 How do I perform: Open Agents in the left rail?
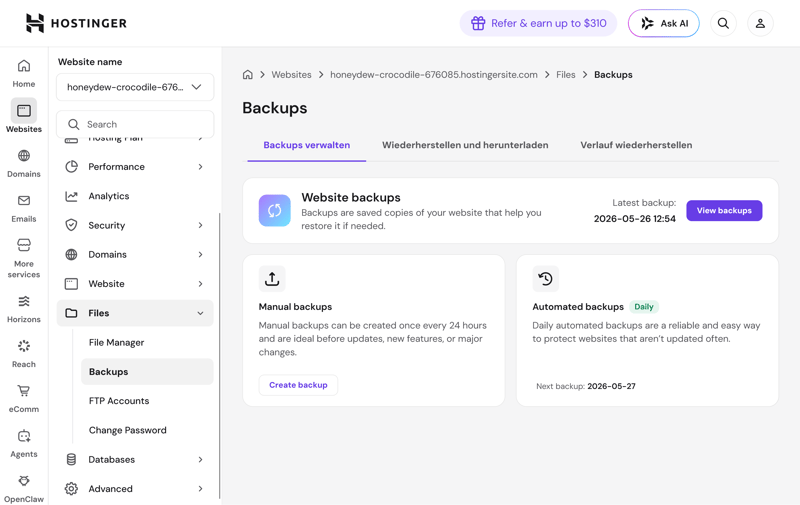click(x=24, y=444)
